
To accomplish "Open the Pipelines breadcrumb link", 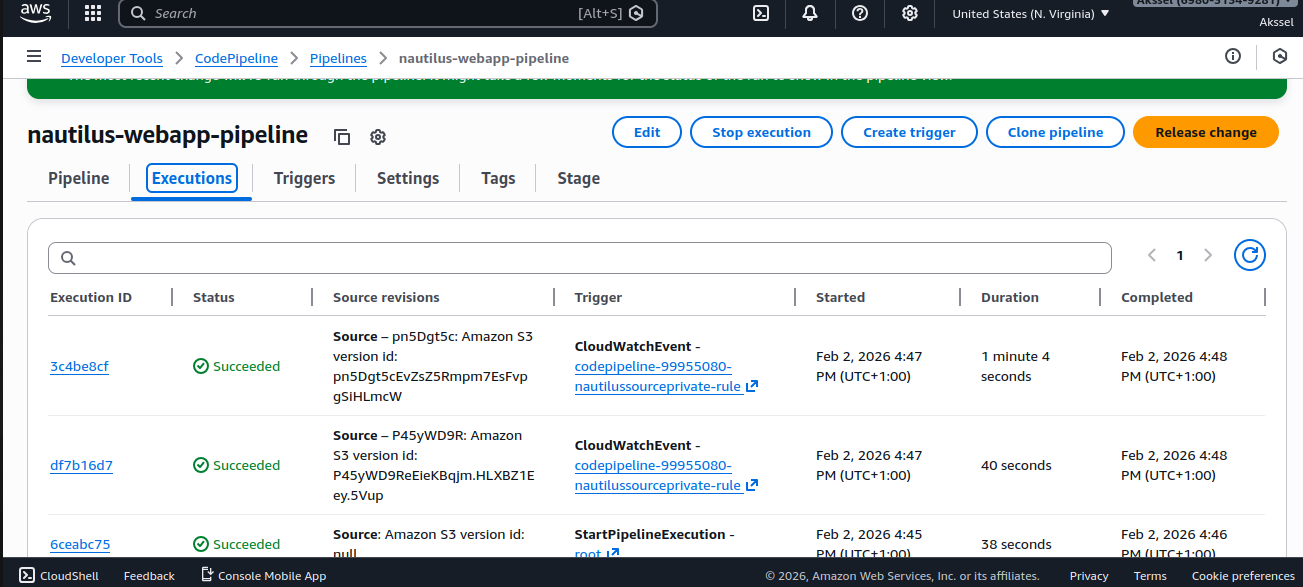I will (338, 58).
